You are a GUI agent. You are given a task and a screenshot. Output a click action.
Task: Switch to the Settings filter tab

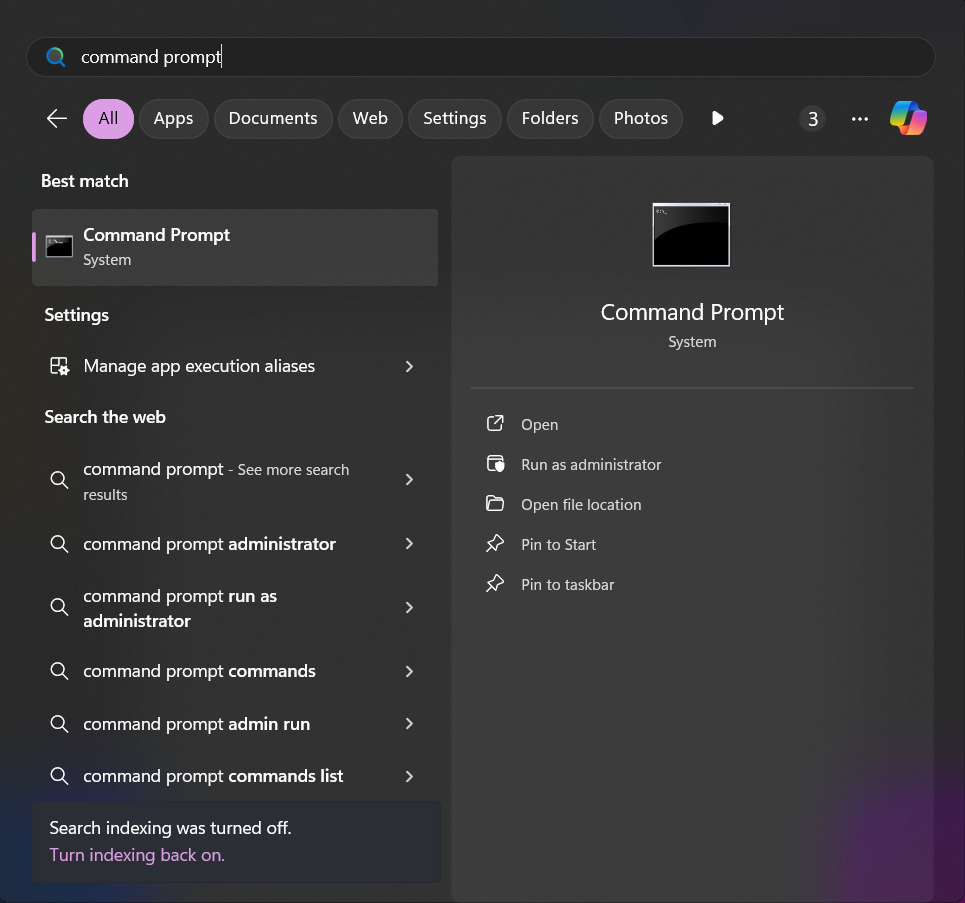454,118
